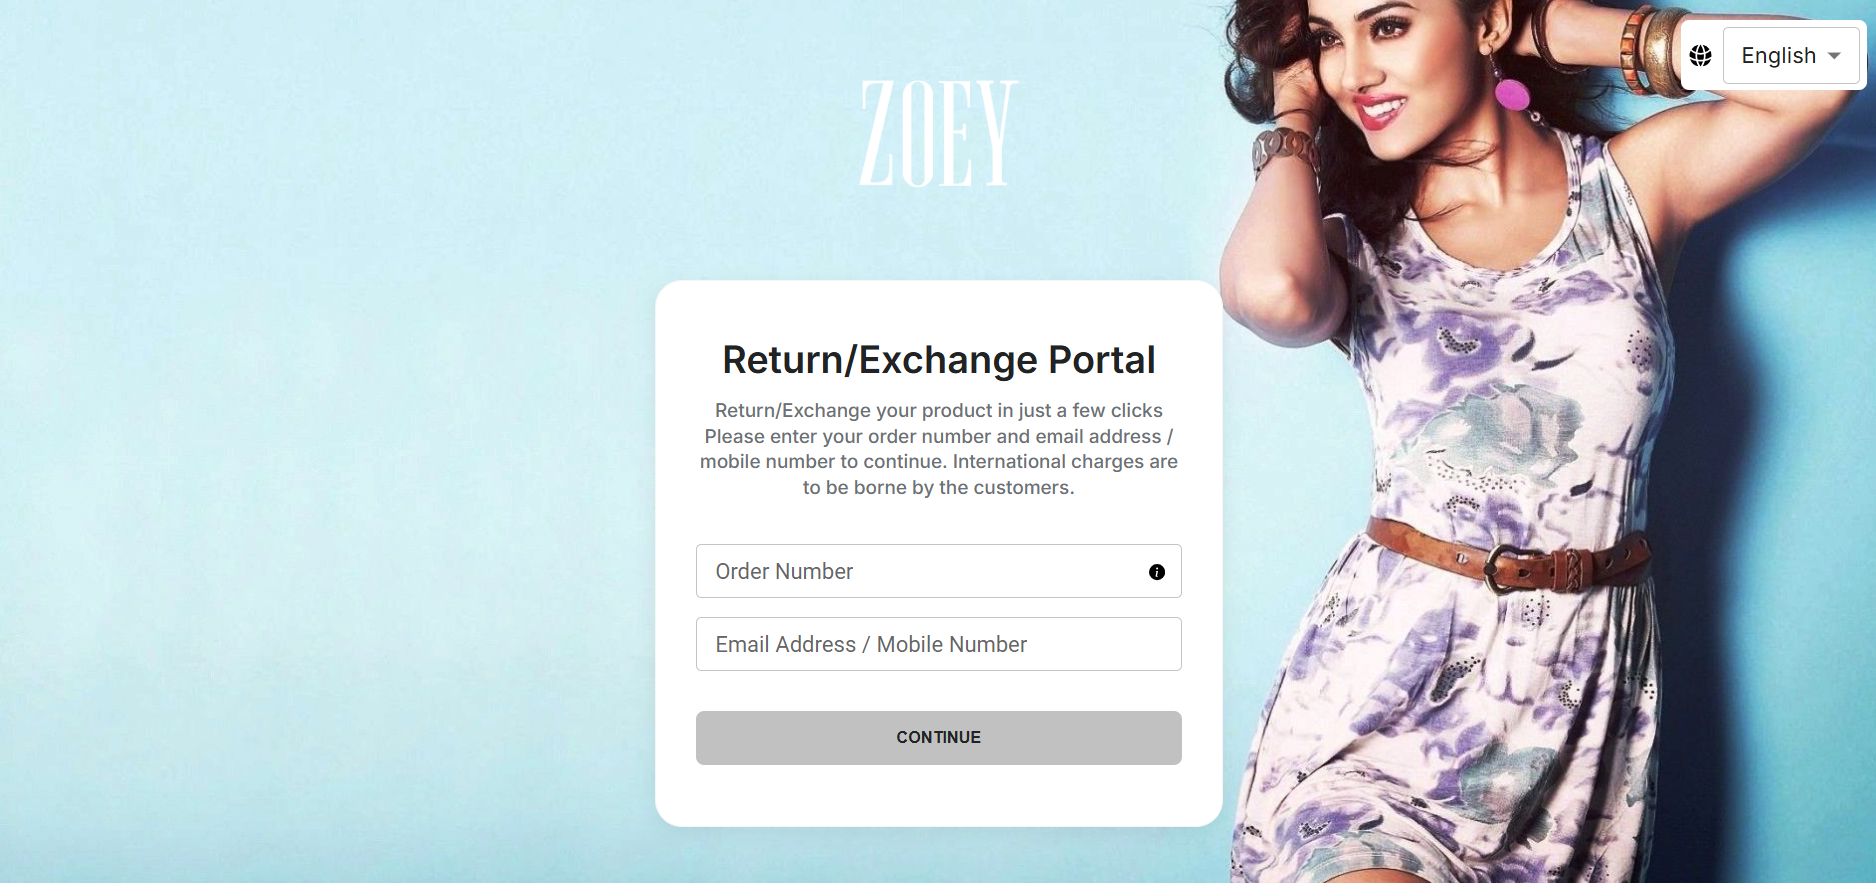Click the 'Please enter your order number' line
The height and width of the screenshot is (883, 1876).
click(938, 436)
